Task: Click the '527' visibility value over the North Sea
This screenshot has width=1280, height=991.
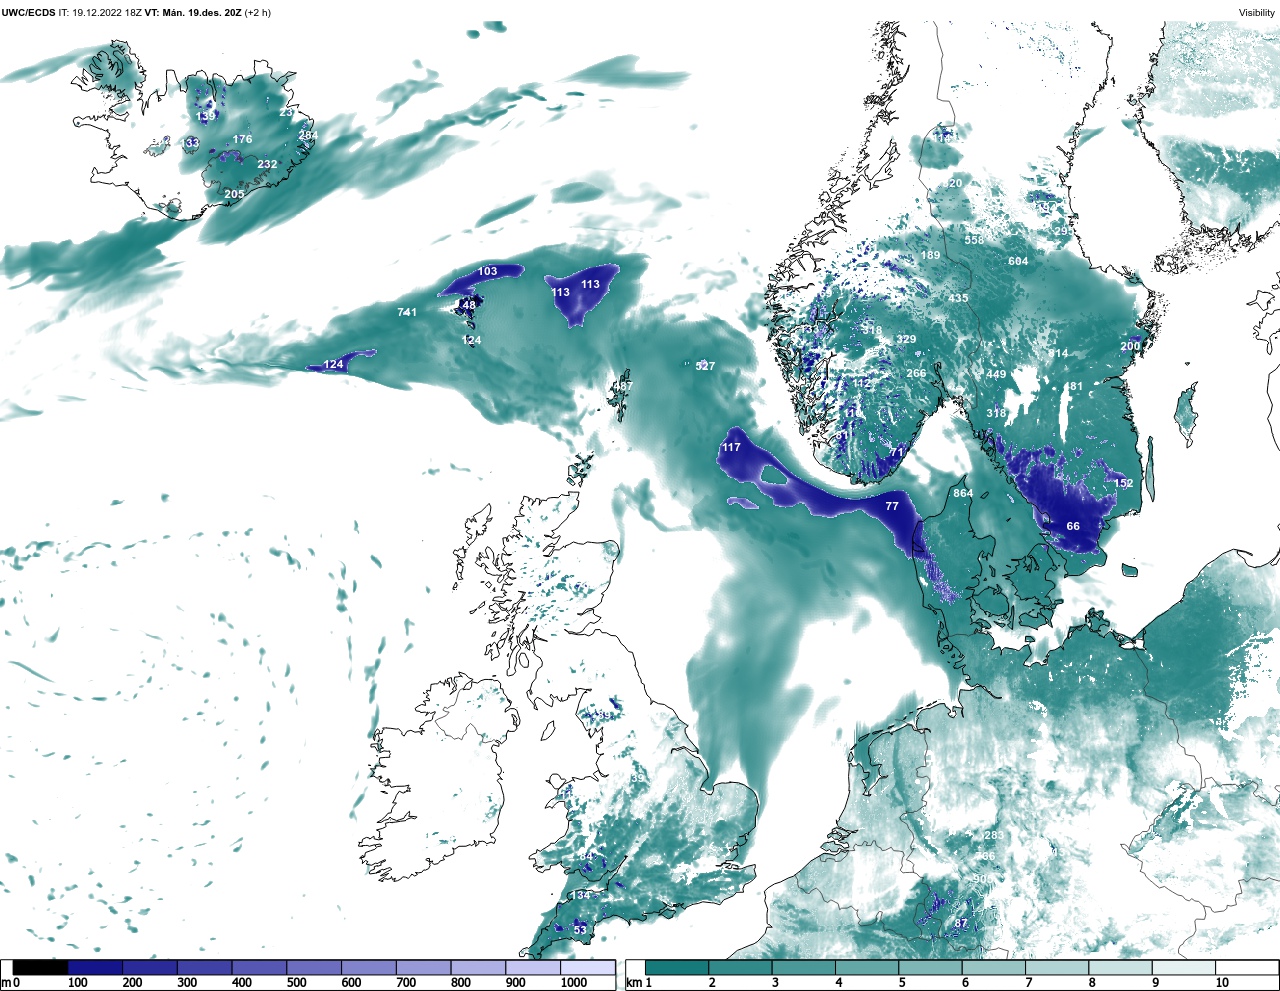Action: [705, 366]
